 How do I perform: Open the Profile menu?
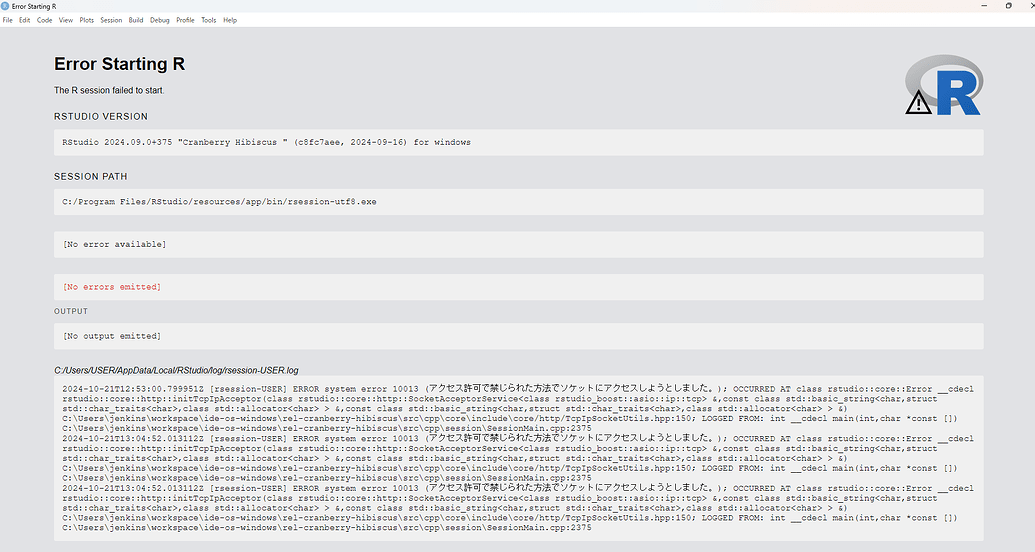[185, 20]
